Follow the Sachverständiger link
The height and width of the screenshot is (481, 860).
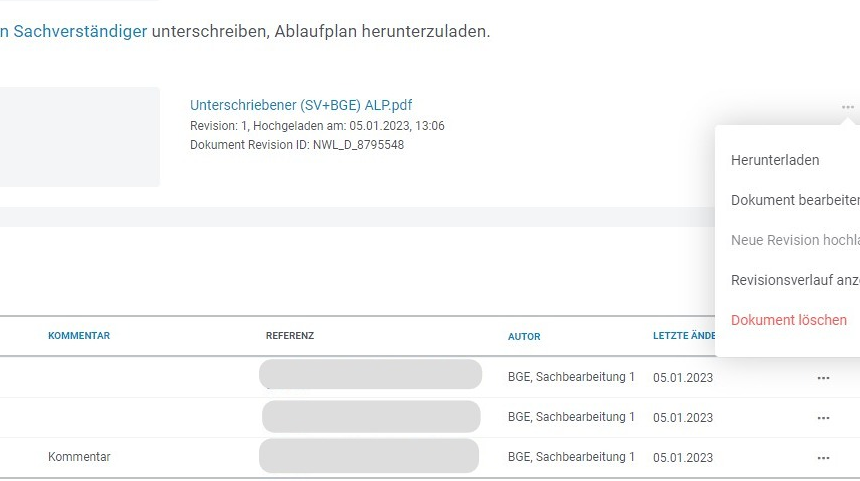click(79, 31)
